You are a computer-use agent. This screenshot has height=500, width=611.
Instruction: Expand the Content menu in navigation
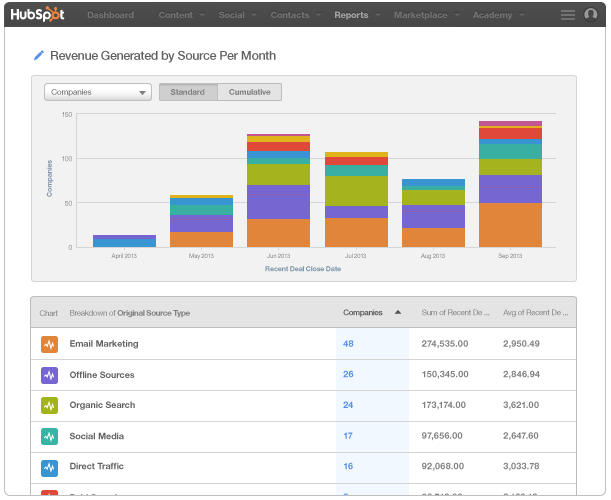coord(175,15)
